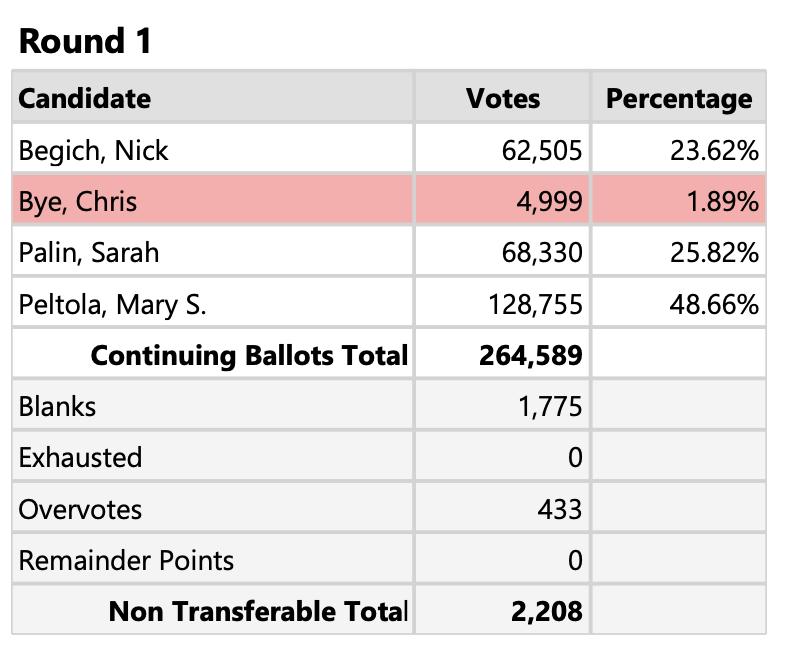796x664 pixels.
Task: Click the Round 1 heading
Action: 85,41
